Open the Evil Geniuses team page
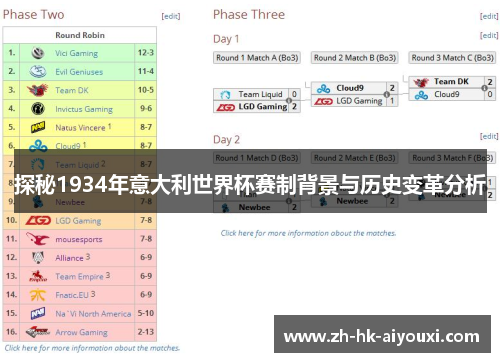The image size is (500, 362). (x=79, y=72)
